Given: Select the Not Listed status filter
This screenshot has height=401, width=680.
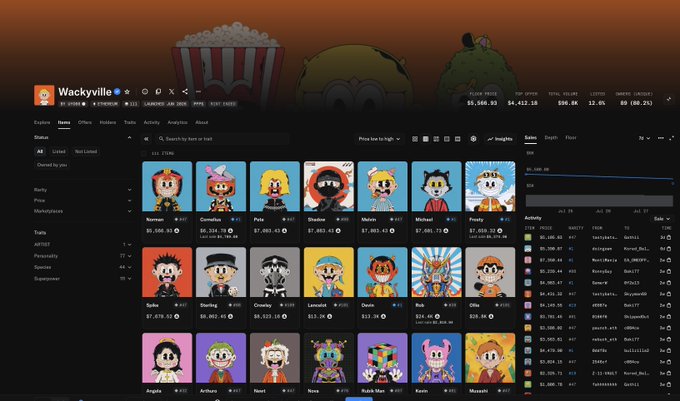Looking at the screenshot, I should [86, 151].
